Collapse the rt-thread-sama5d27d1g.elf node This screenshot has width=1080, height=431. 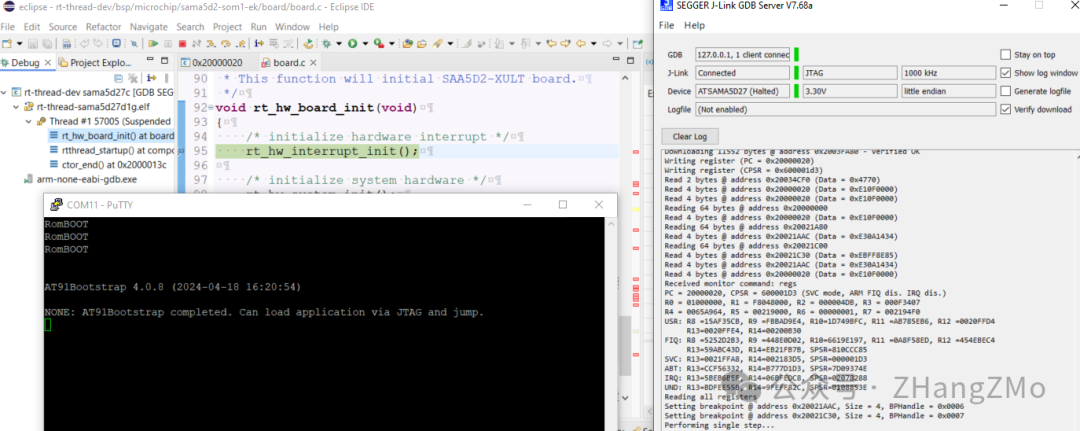point(17,107)
